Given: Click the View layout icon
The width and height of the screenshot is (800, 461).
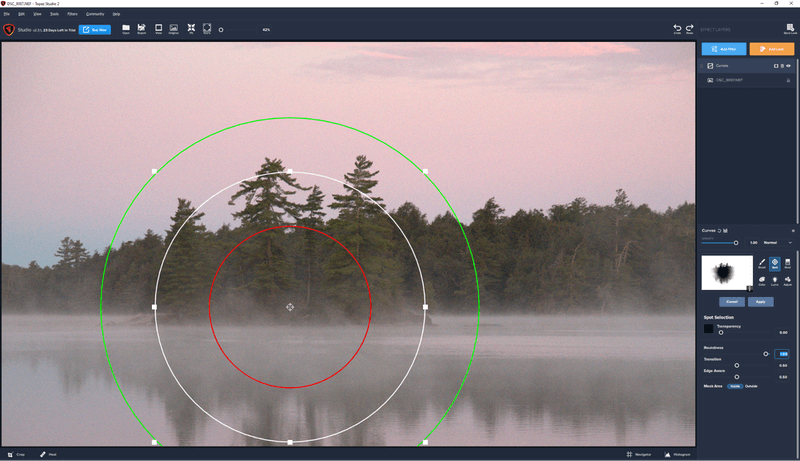Looking at the screenshot, I should [158, 29].
